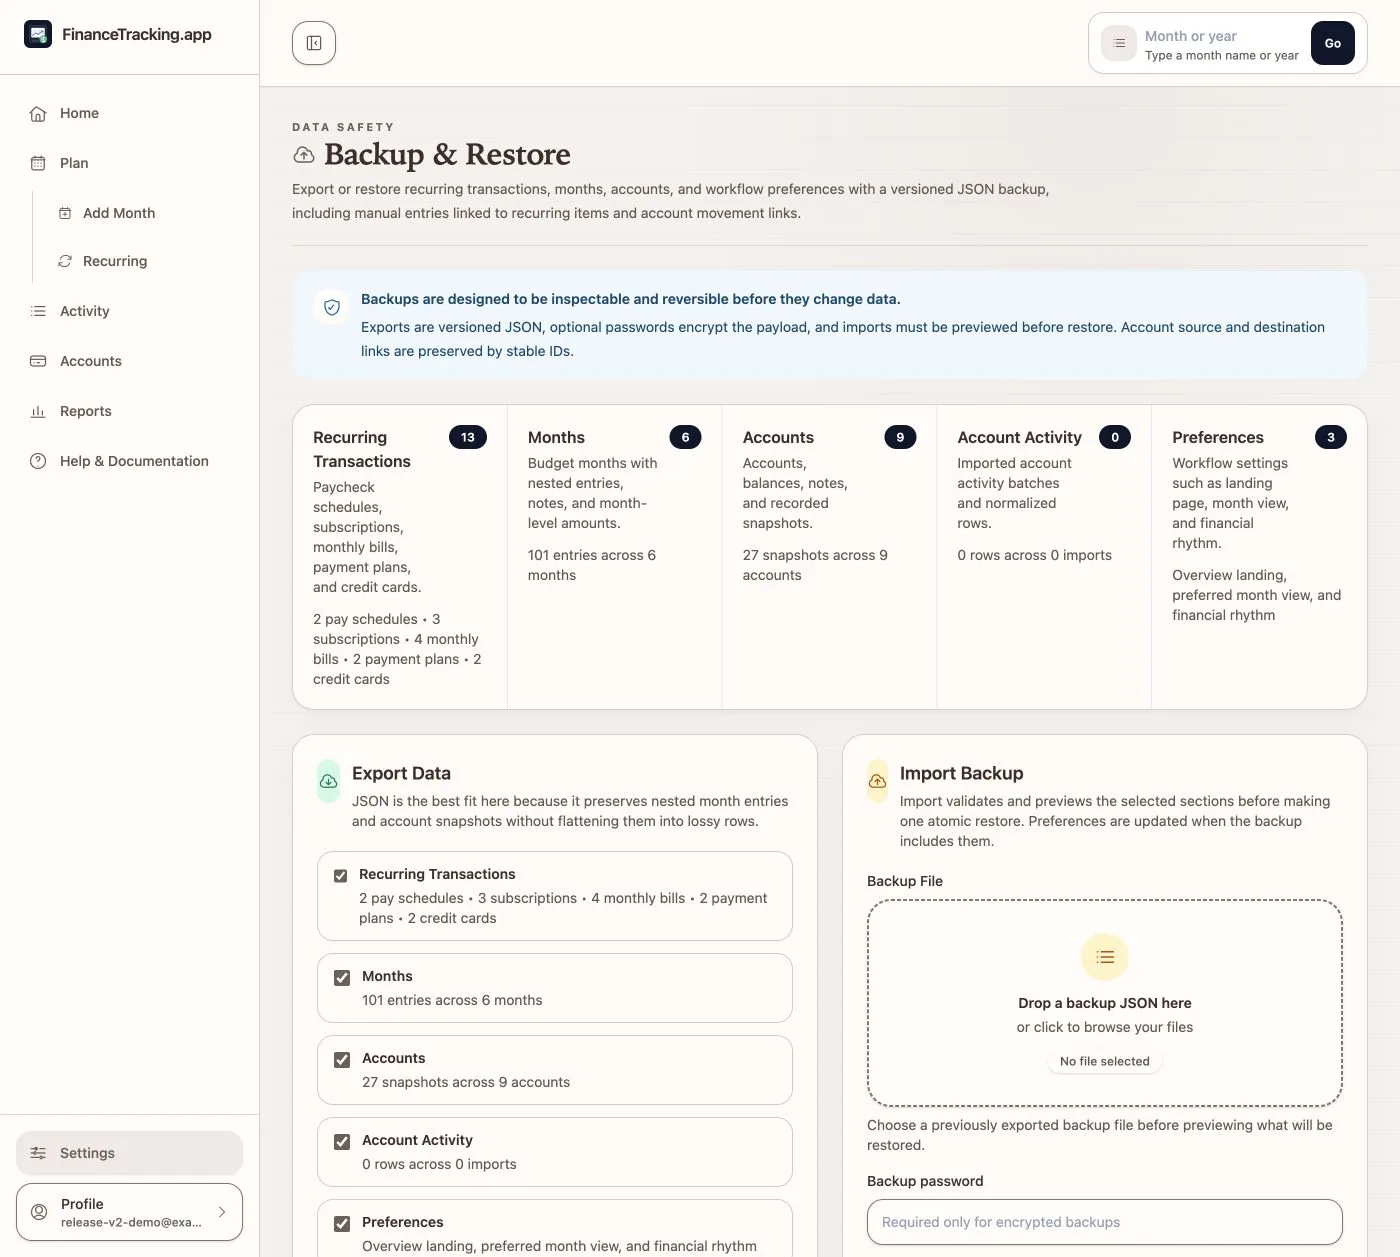This screenshot has width=1400, height=1257.
Task: Click the Reports bar chart icon
Action: pos(38,411)
